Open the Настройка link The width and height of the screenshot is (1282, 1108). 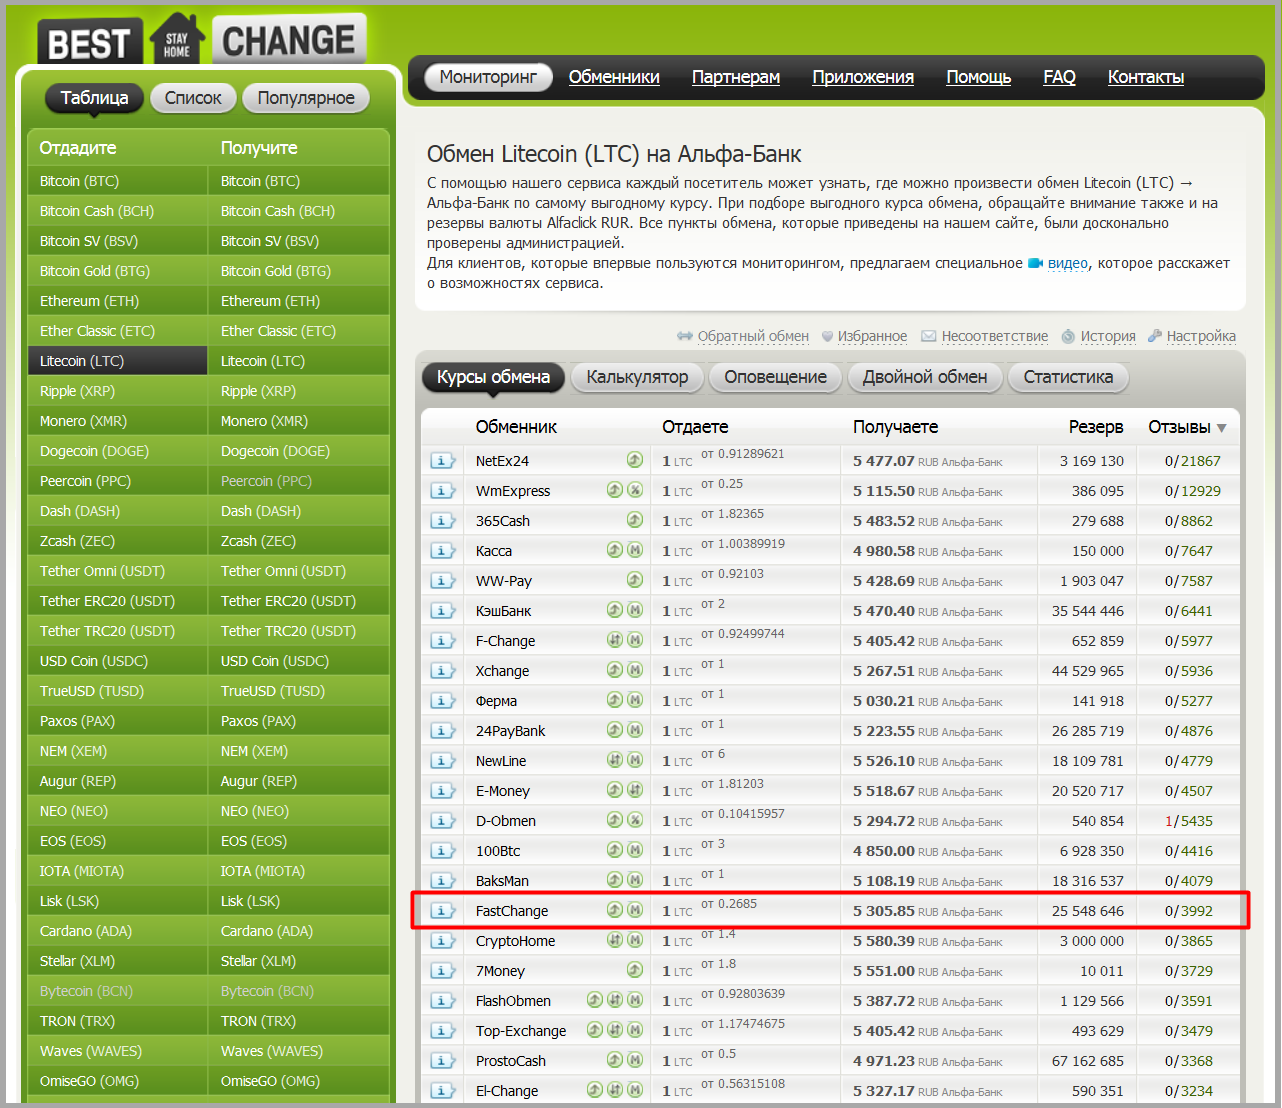1201,337
